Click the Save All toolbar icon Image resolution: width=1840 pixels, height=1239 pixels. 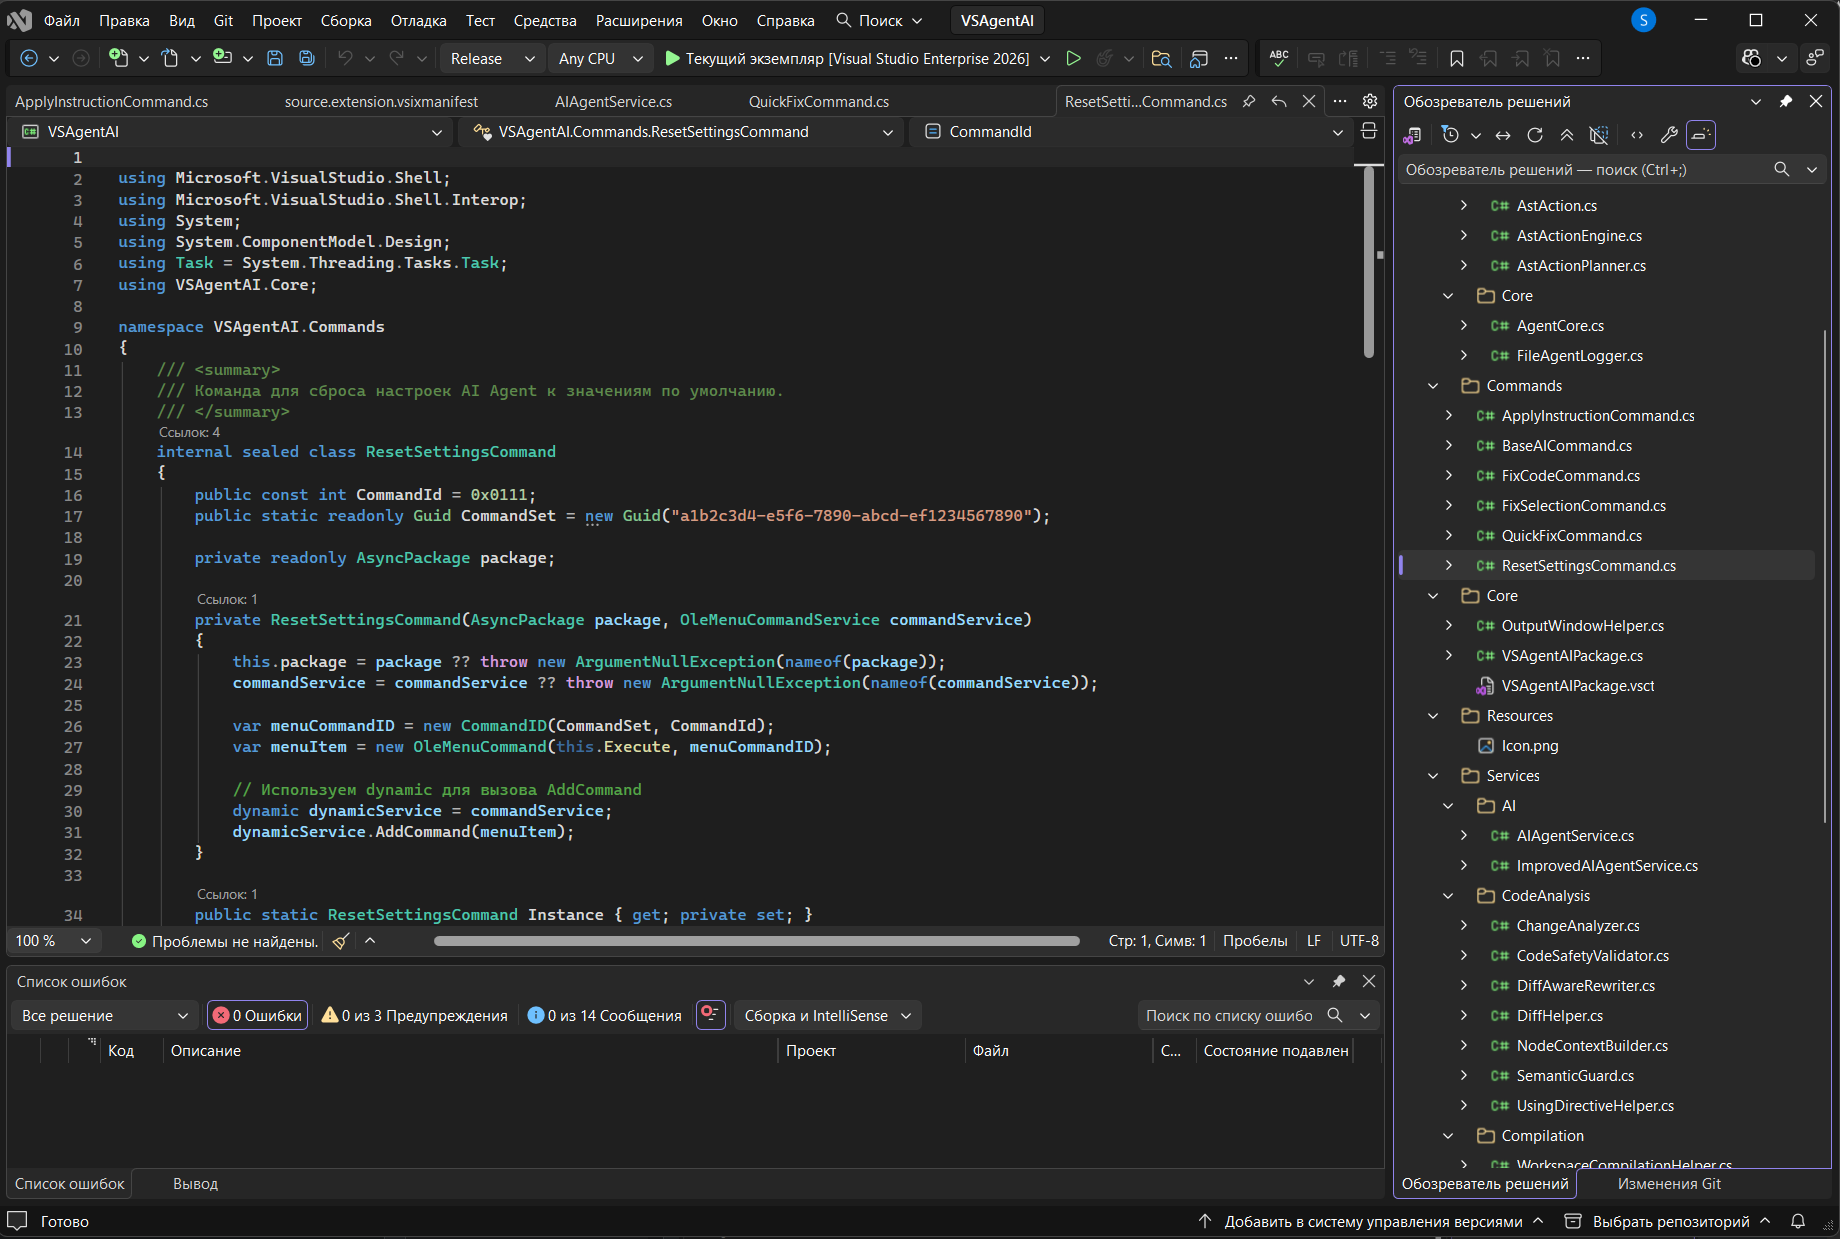point(307,58)
